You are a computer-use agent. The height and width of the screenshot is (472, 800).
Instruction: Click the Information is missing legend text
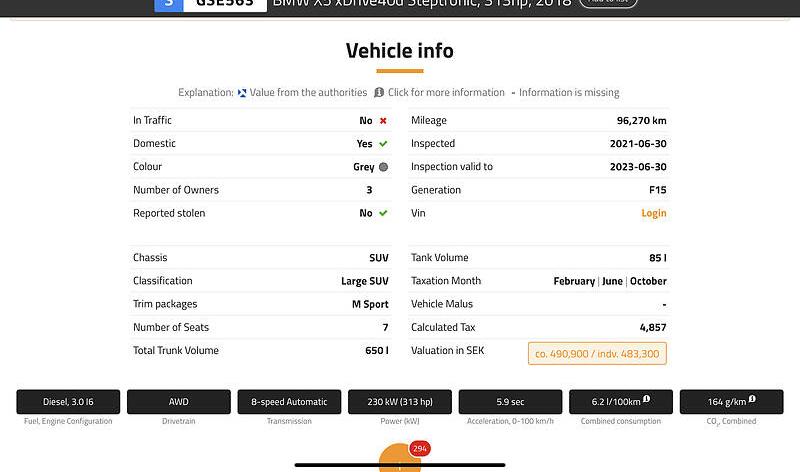[569, 92]
